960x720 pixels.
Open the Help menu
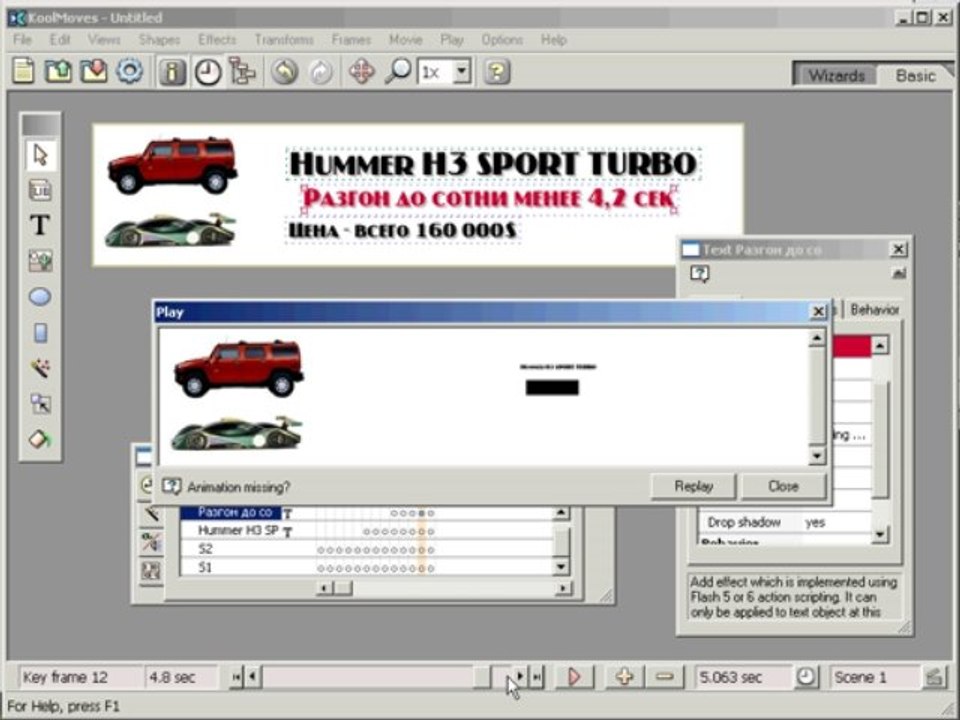(x=553, y=40)
